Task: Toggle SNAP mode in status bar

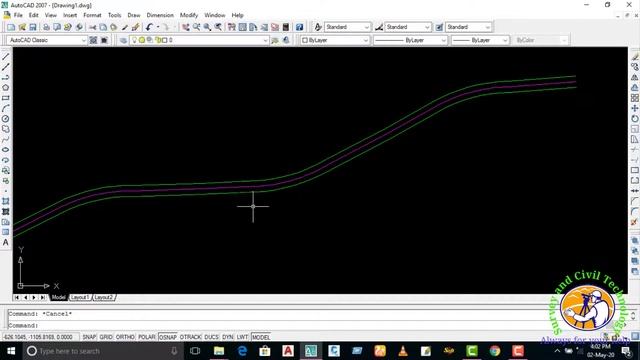Action: pyautogui.click(x=89, y=337)
